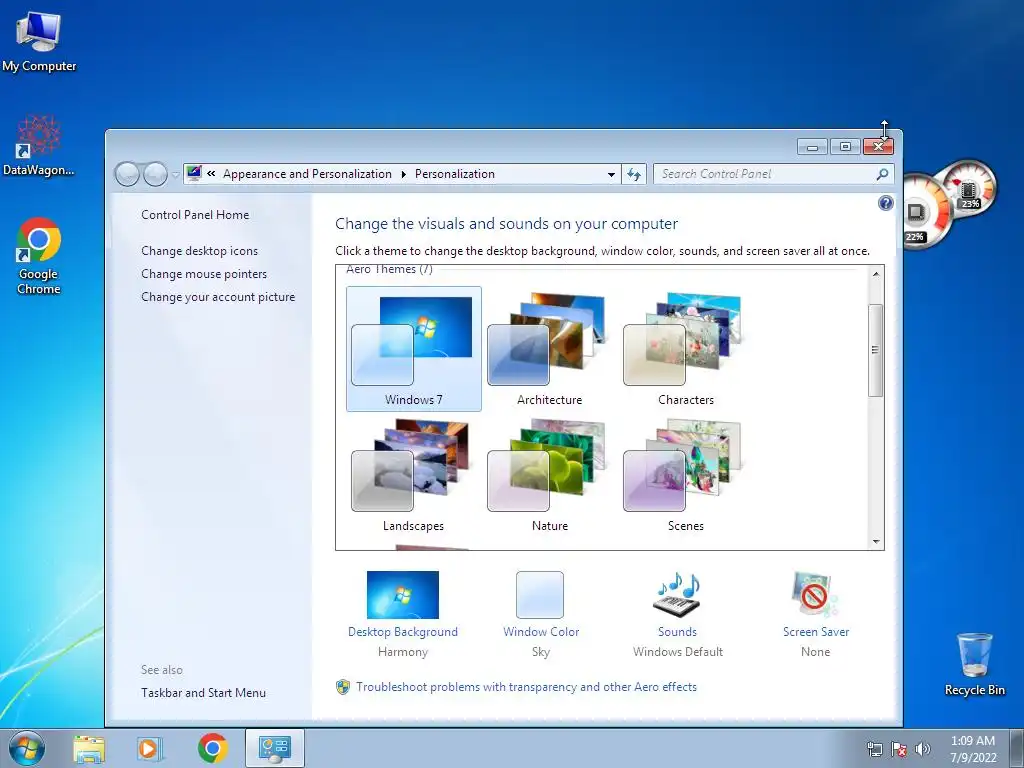Open My Computer desktop icon
Screen dimensions: 1024x768
point(39,42)
